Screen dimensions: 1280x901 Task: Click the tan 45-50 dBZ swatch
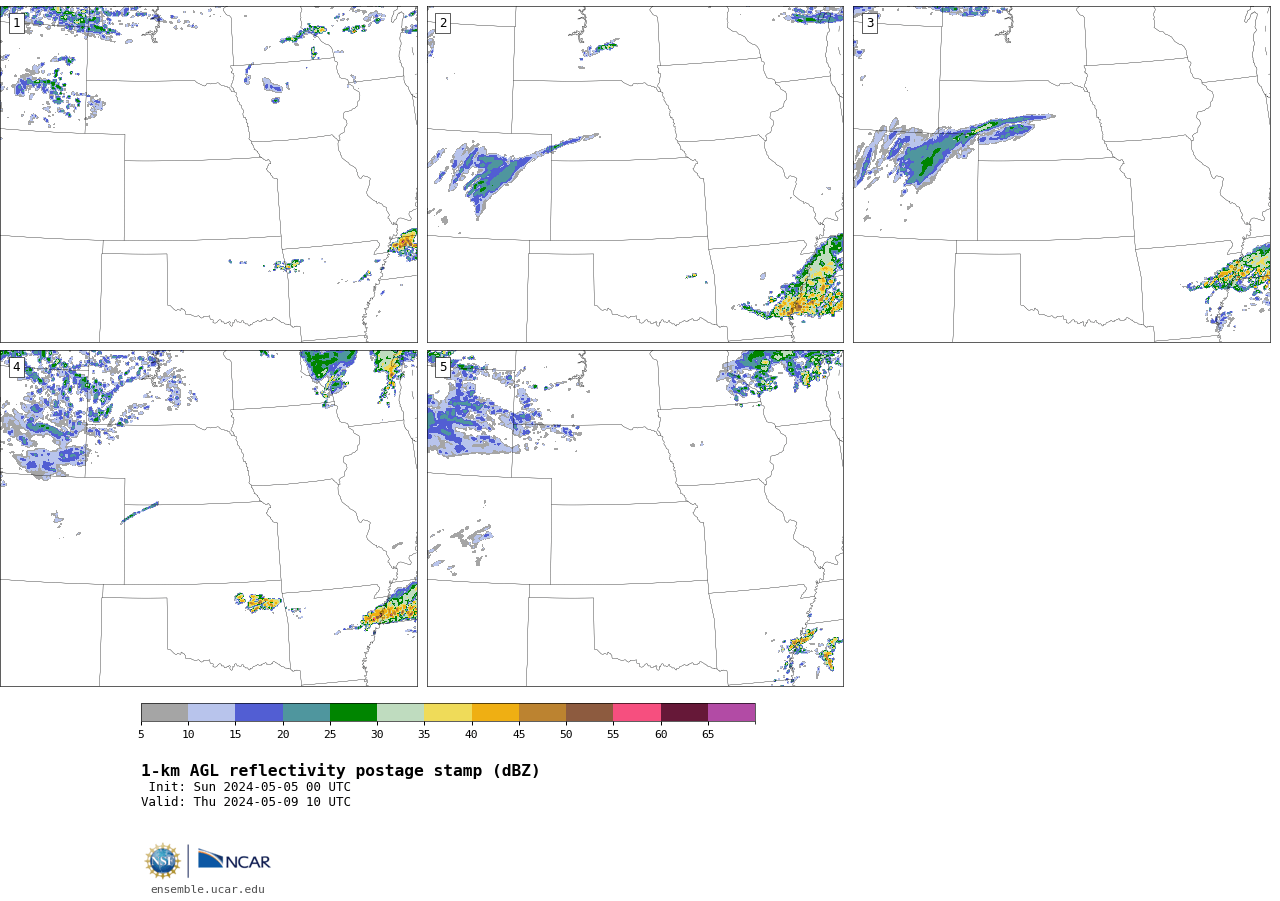click(542, 712)
